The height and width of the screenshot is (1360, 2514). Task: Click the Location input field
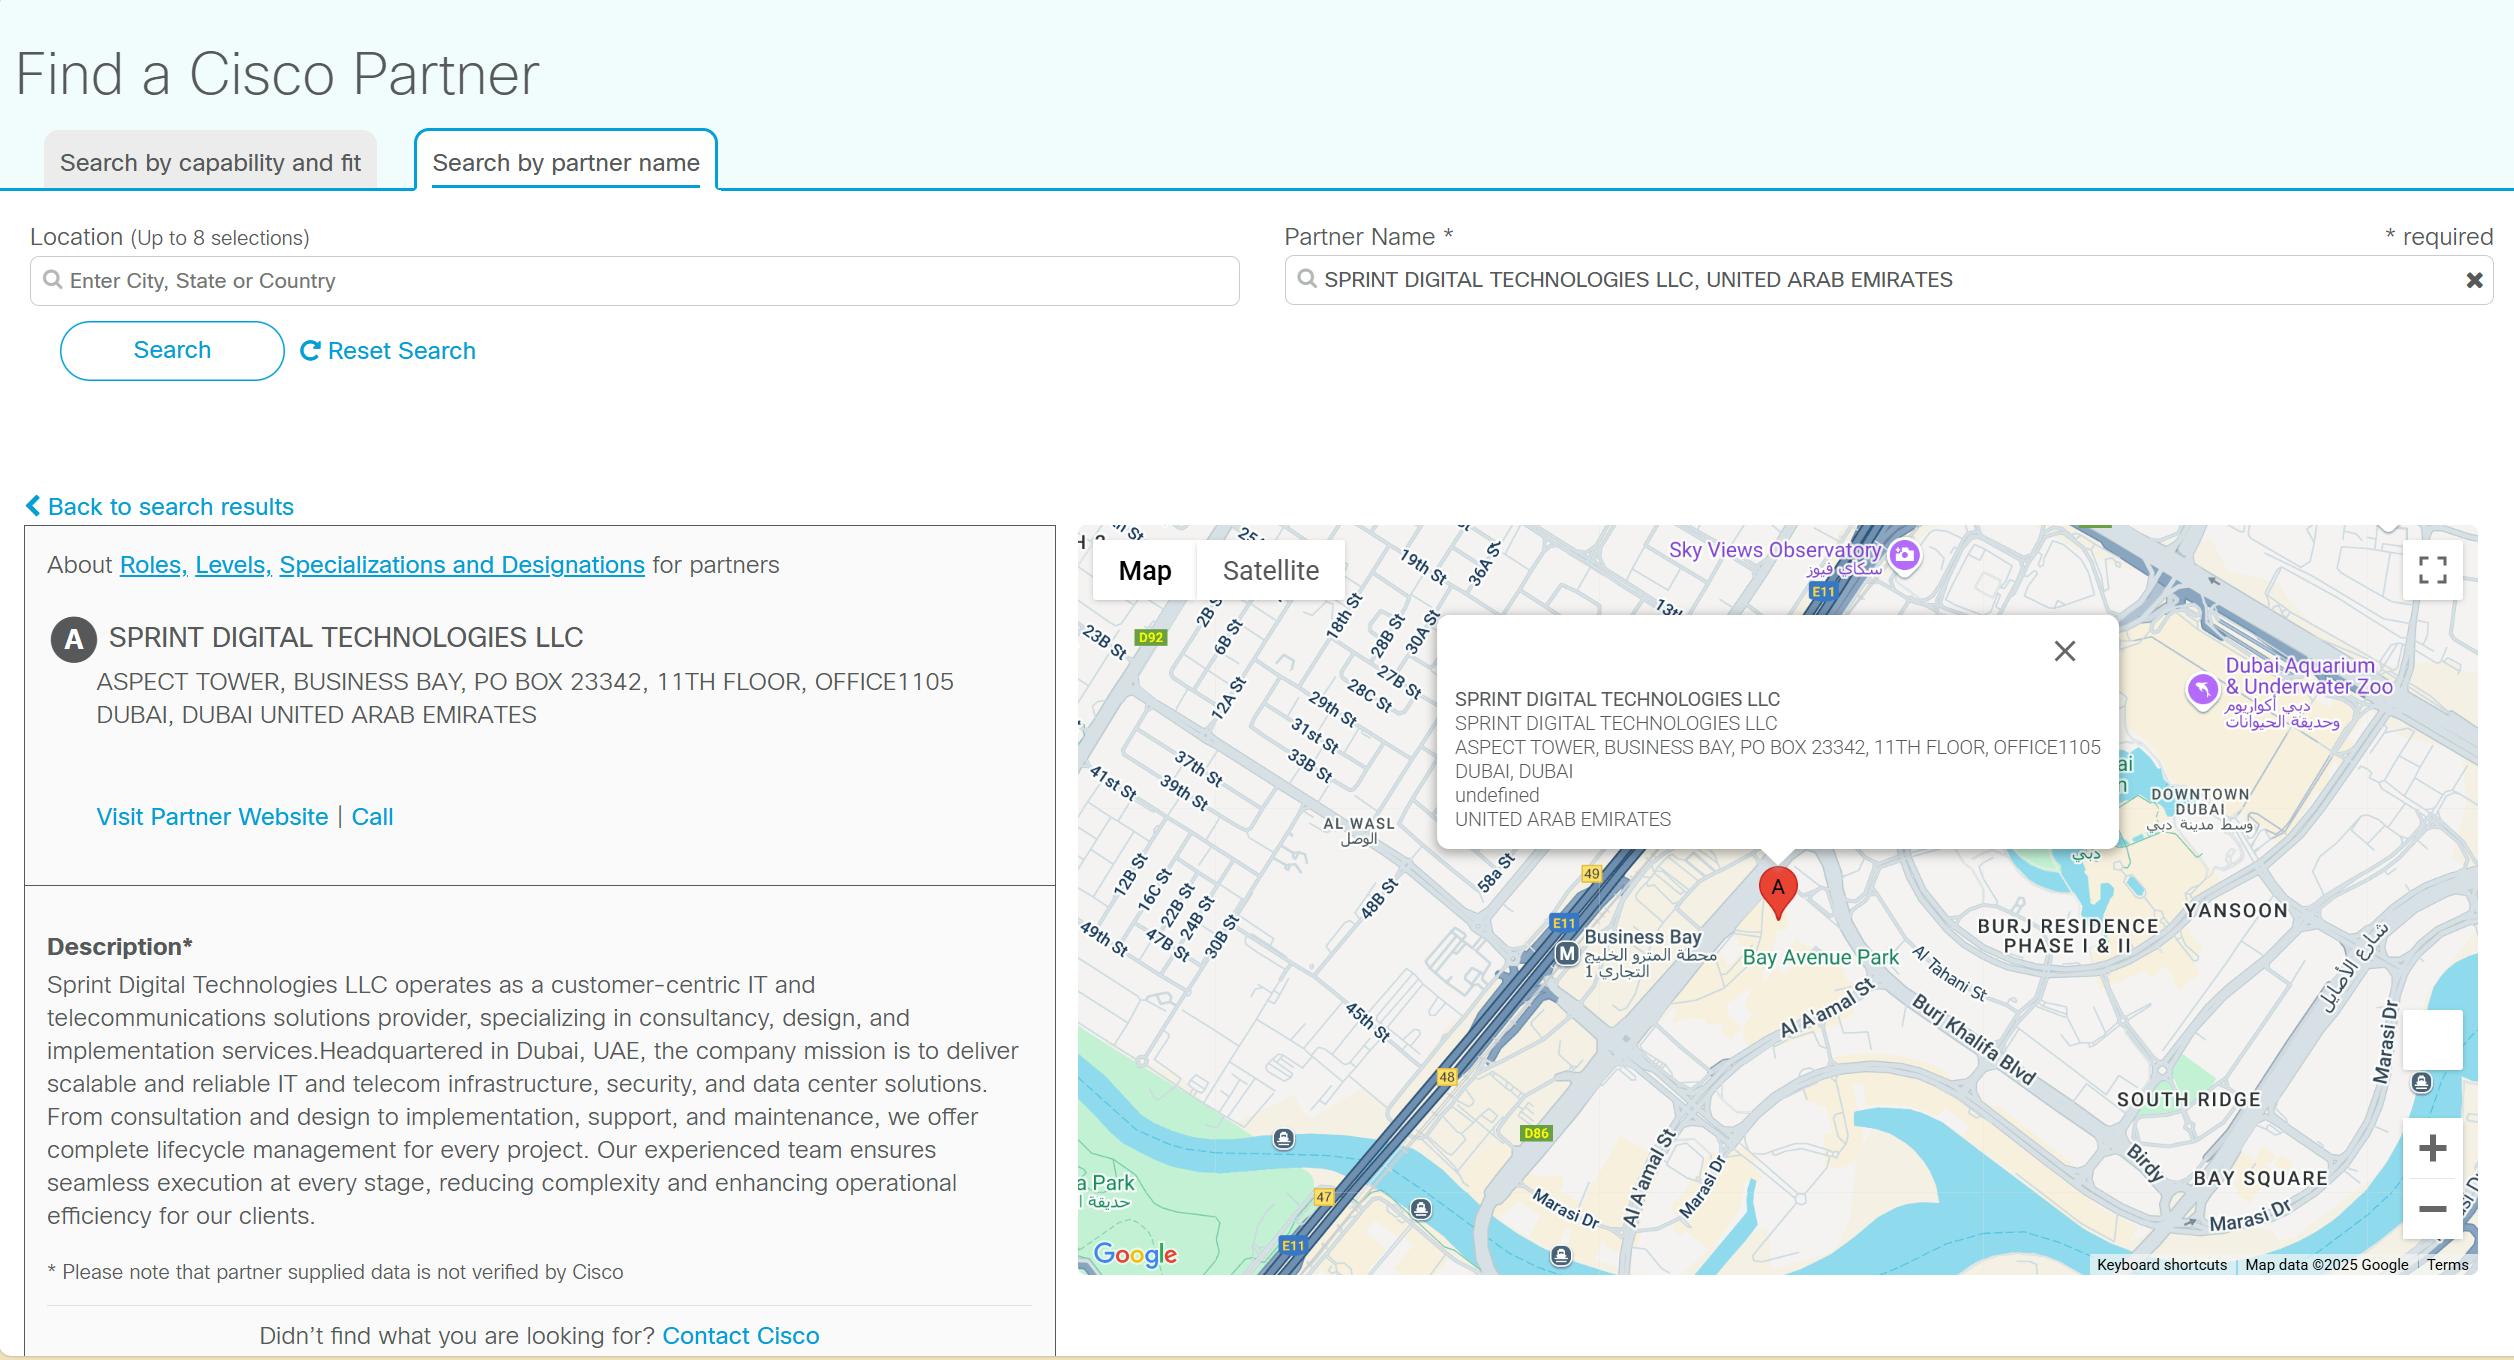tap(634, 281)
